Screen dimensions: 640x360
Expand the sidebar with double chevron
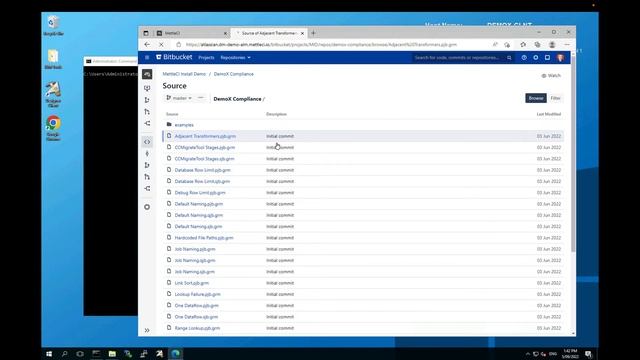147,330
